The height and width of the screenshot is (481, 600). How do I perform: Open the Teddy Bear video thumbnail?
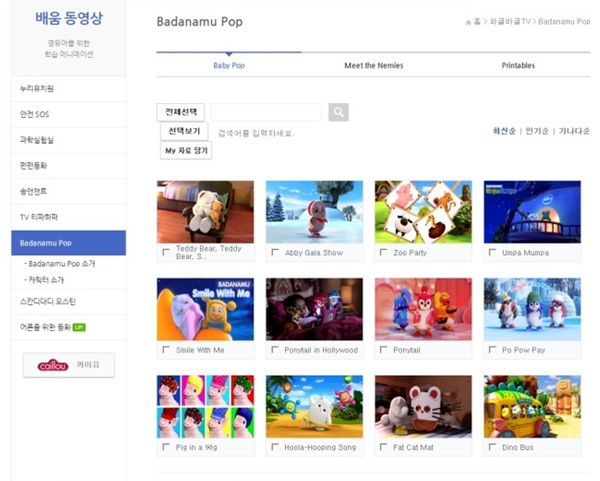pos(205,212)
